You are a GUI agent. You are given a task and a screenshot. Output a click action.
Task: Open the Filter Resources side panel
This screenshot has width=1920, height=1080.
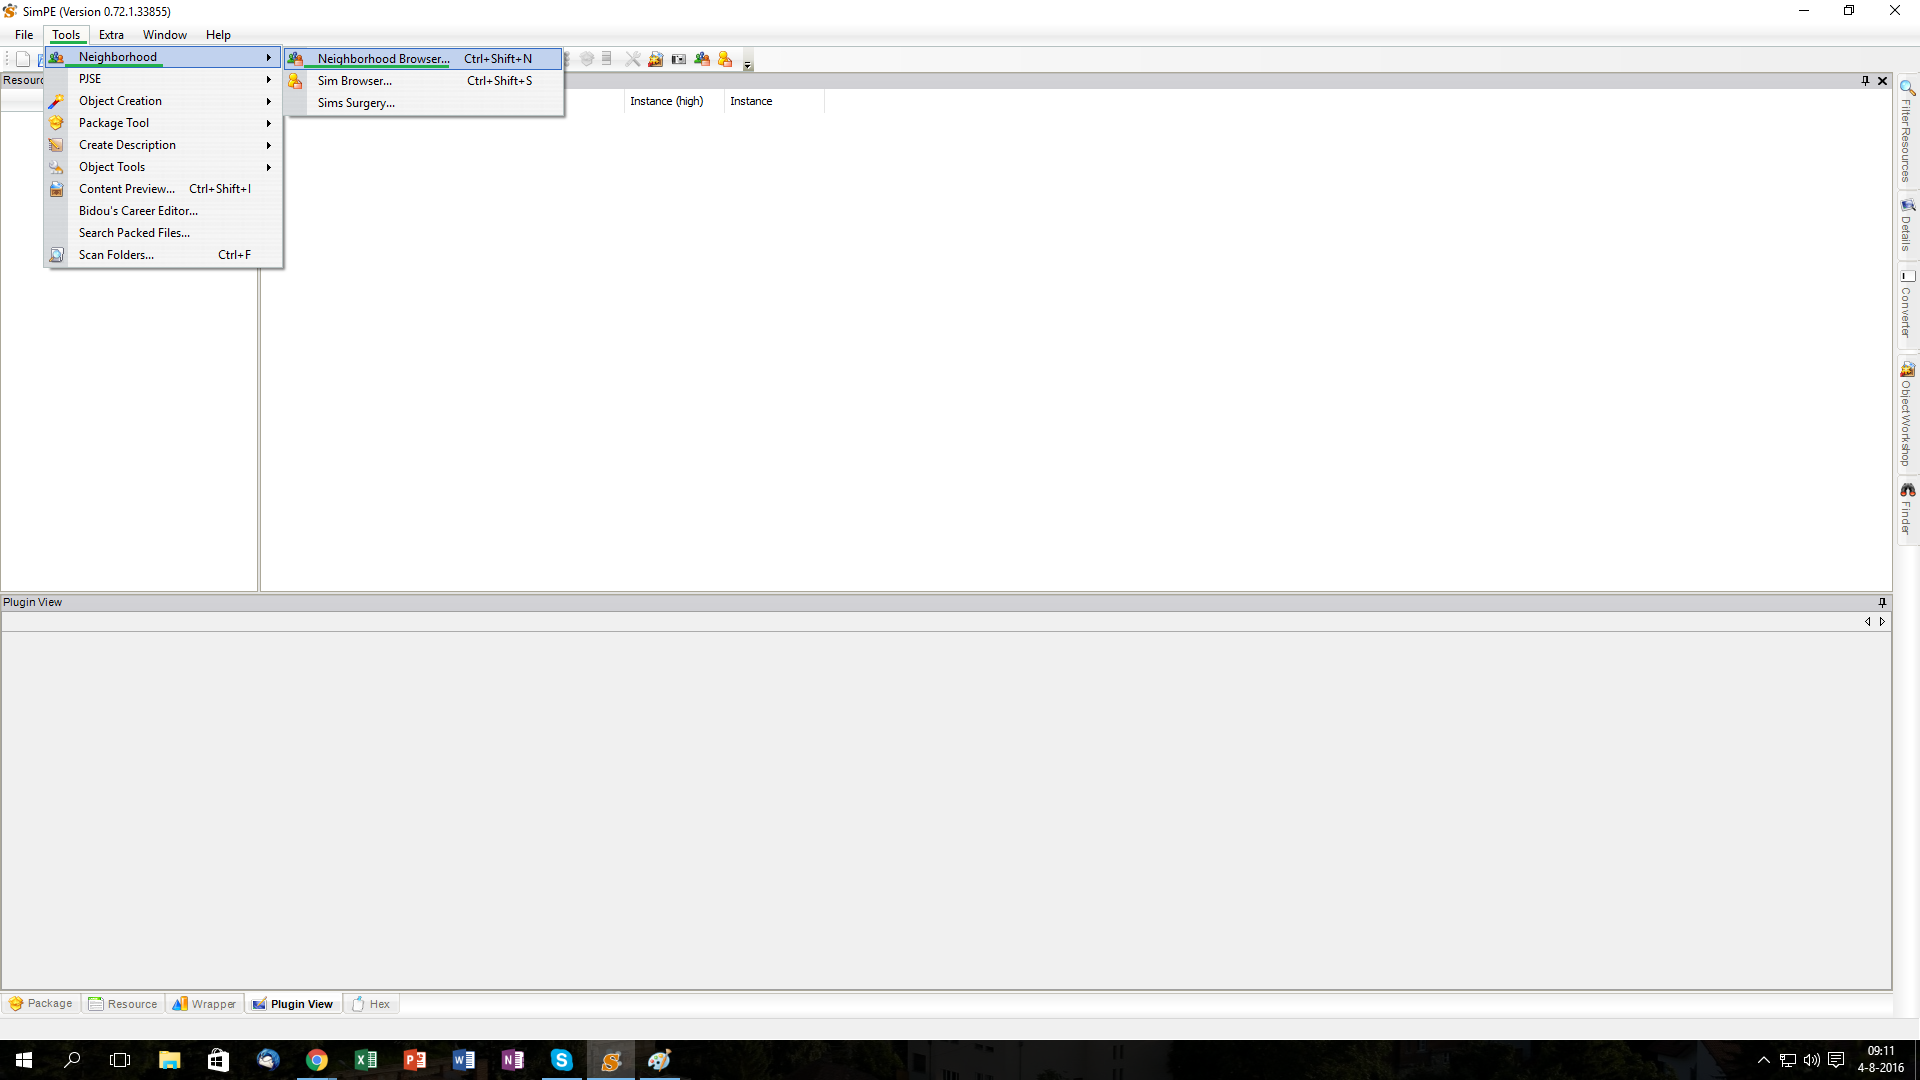[x=1907, y=131]
